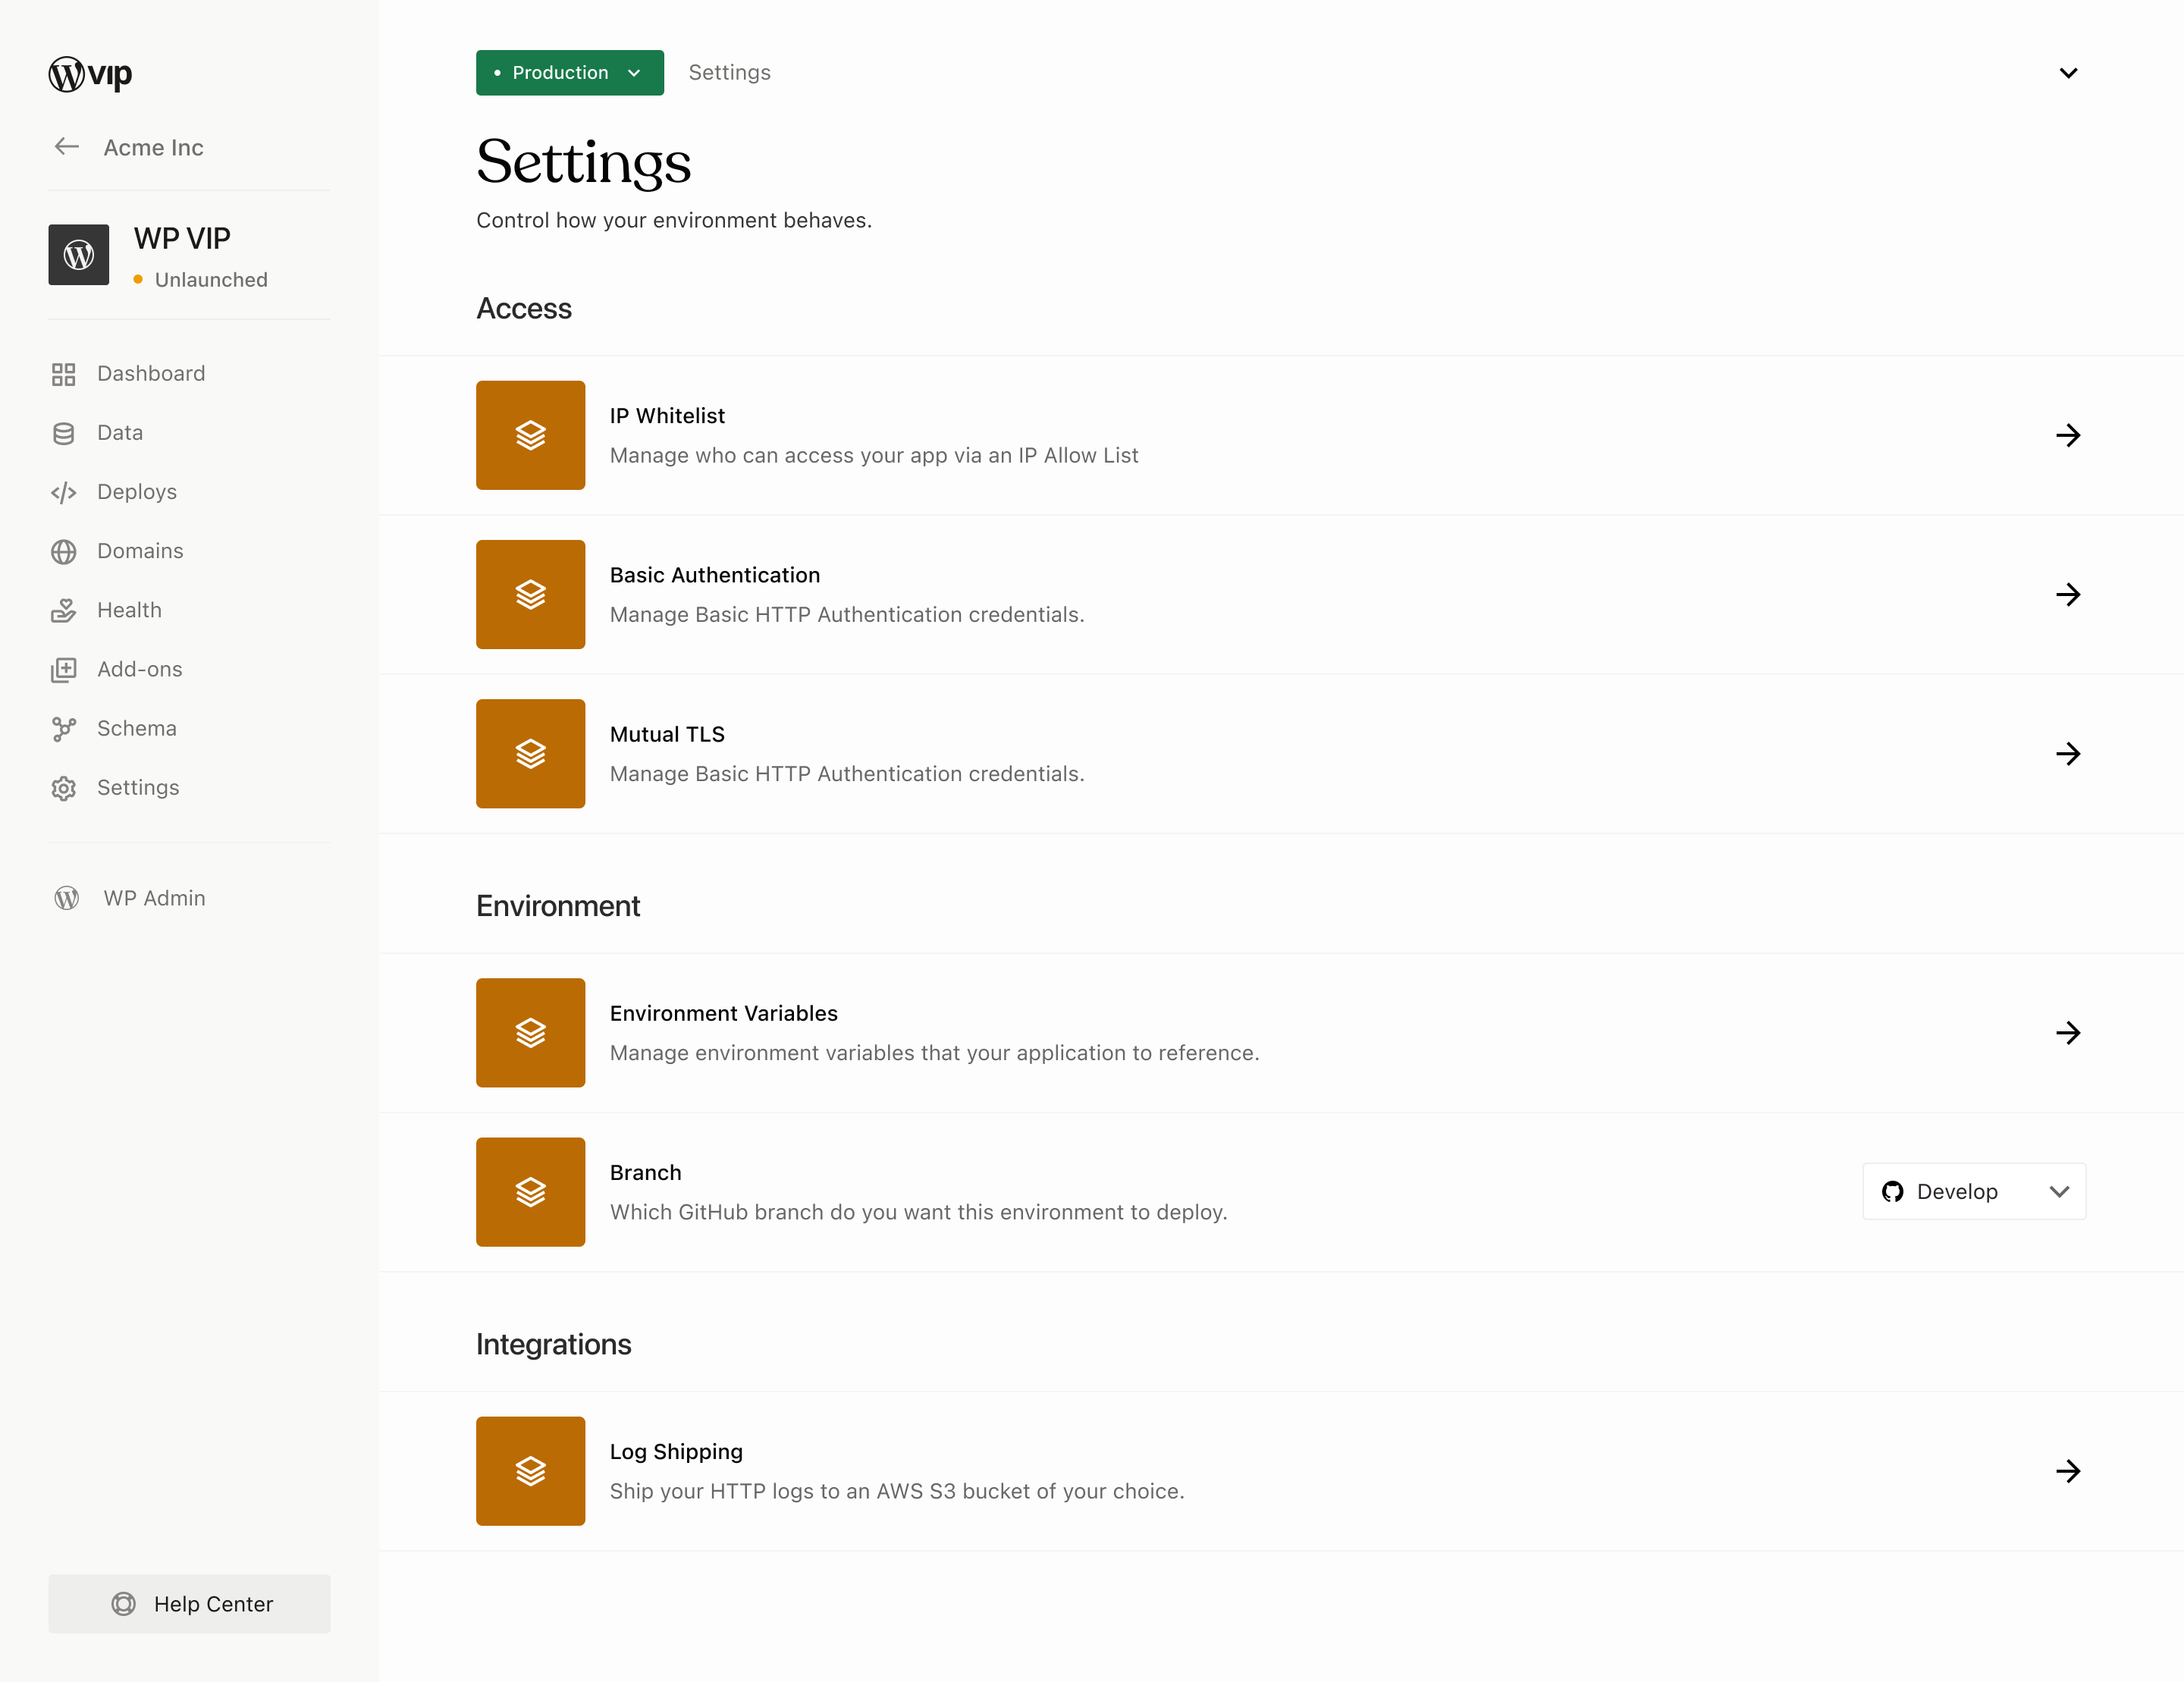Click the IP Whitelist settings icon
Viewport: 2184px width, 1682px height.
point(530,435)
